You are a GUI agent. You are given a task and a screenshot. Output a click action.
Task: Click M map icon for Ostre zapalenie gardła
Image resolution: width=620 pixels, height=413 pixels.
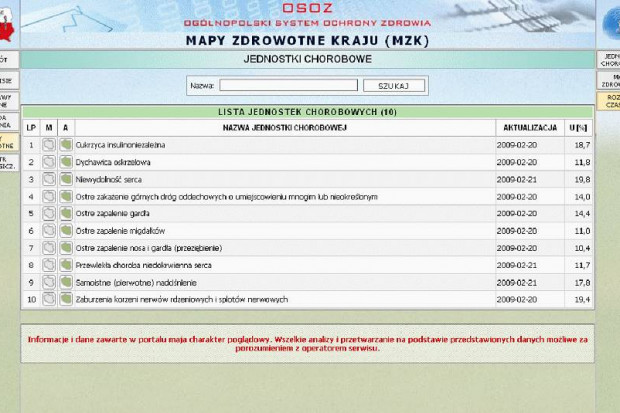click(x=49, y=214)
